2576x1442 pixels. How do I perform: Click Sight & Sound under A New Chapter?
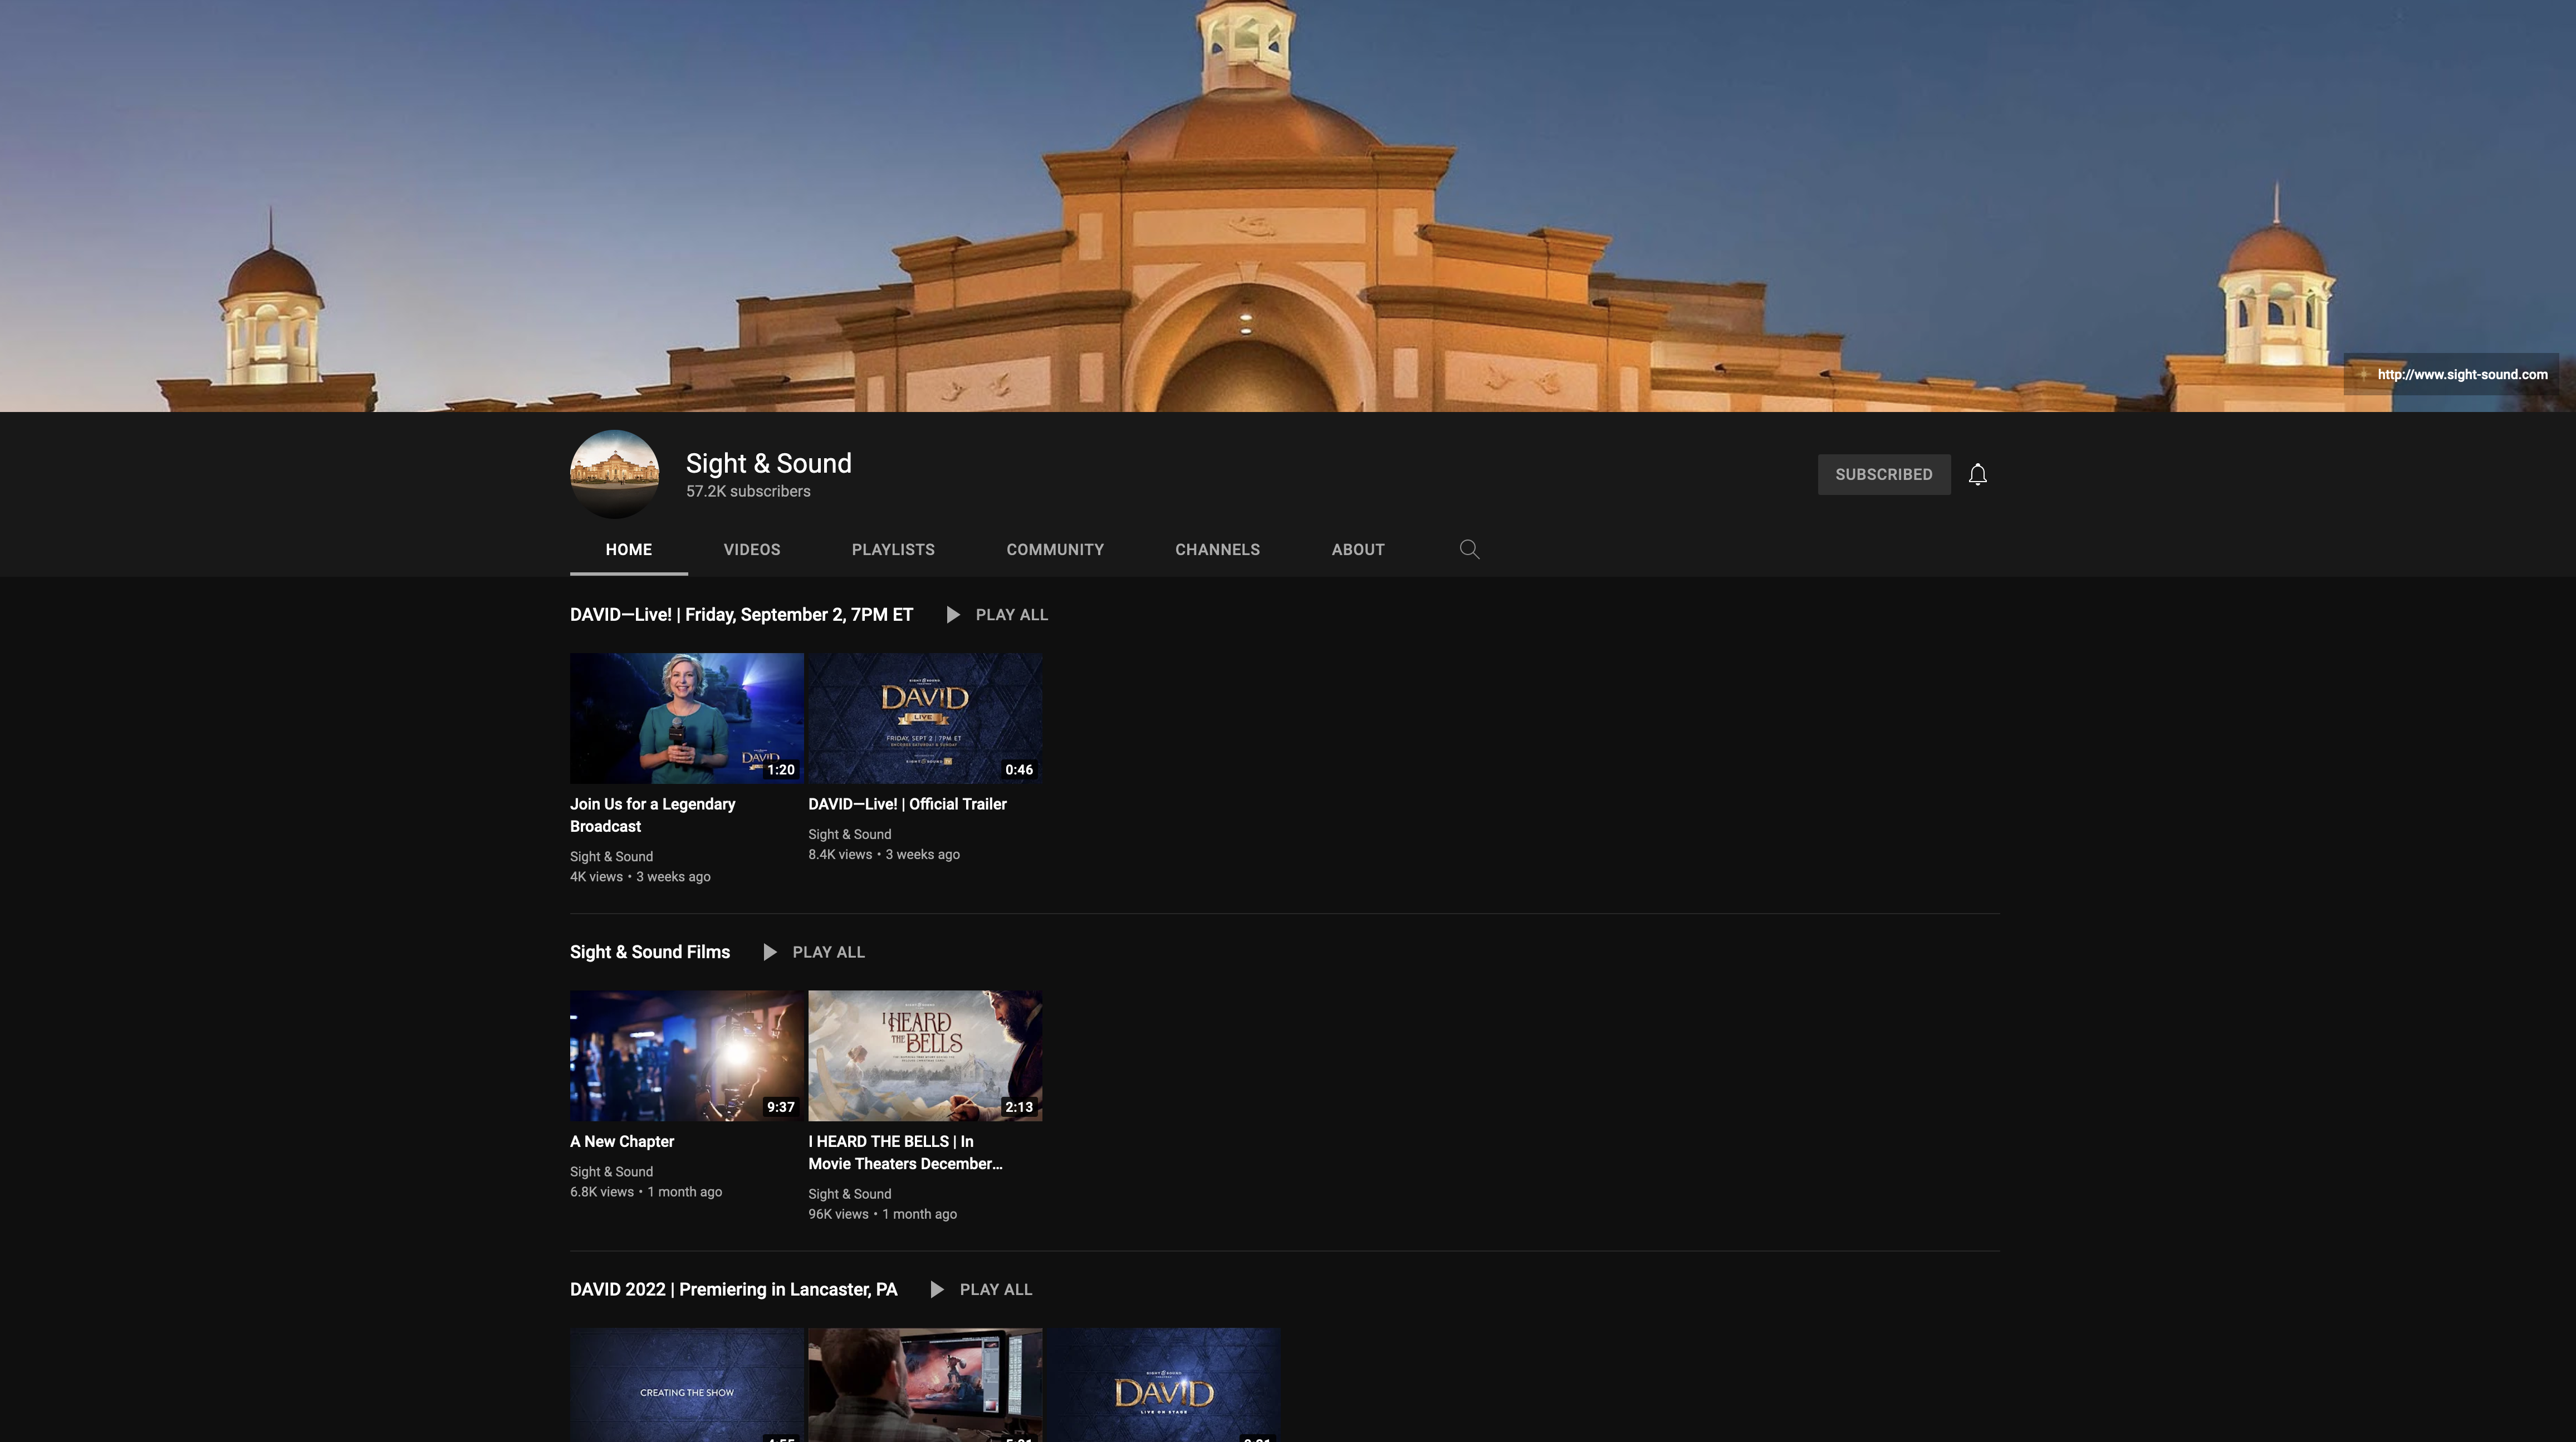[x=611, y=1172]
